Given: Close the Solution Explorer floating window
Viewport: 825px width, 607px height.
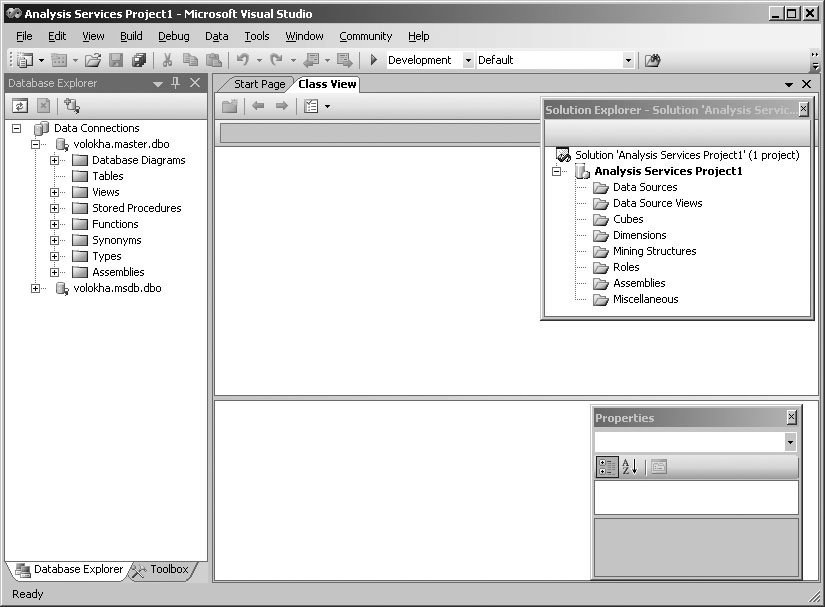Looking at the screenshot, I should click(x=803, y=110).
